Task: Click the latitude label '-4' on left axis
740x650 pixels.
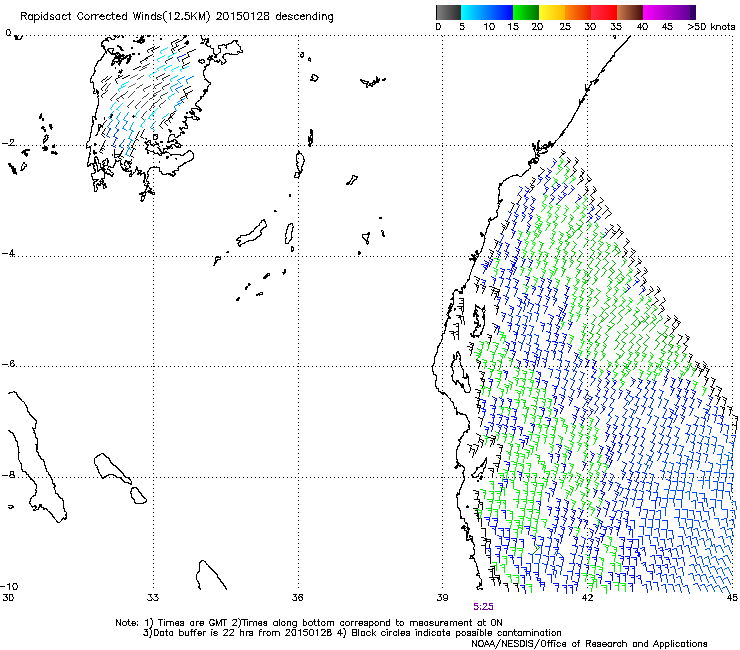Action: point(9,253)
